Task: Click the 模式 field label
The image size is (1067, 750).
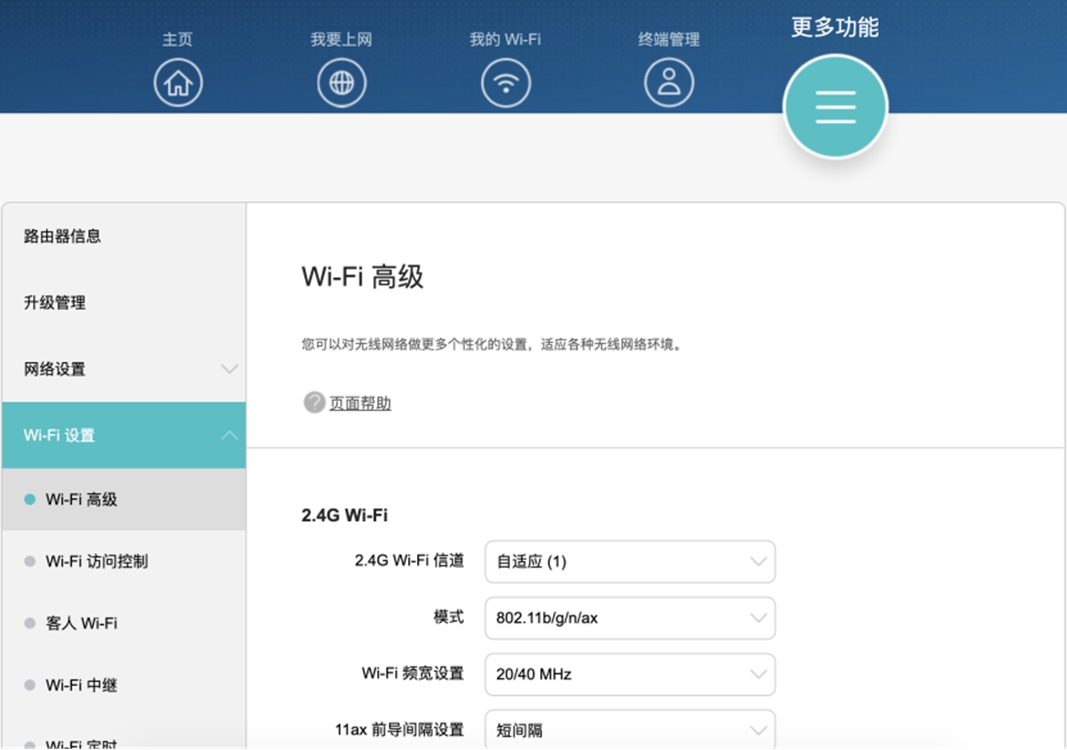Action: pos(448,617)
